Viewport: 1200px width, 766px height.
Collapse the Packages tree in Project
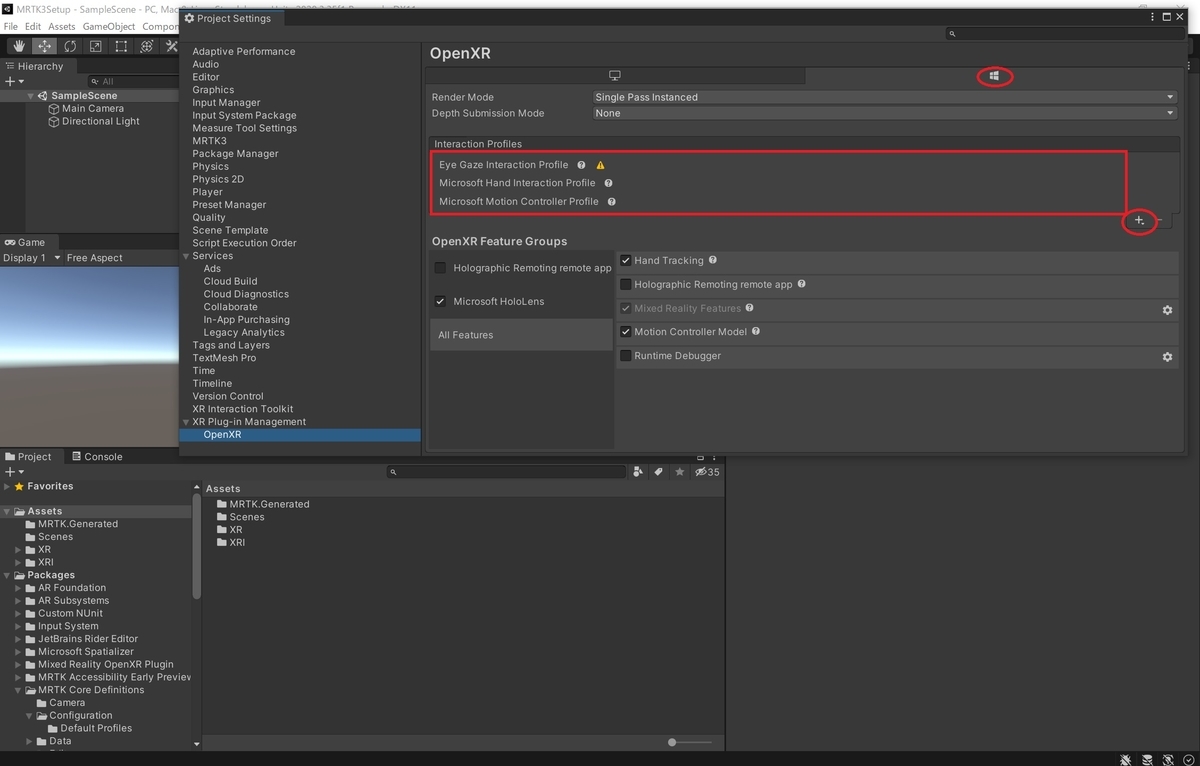(x=7, y=575)
